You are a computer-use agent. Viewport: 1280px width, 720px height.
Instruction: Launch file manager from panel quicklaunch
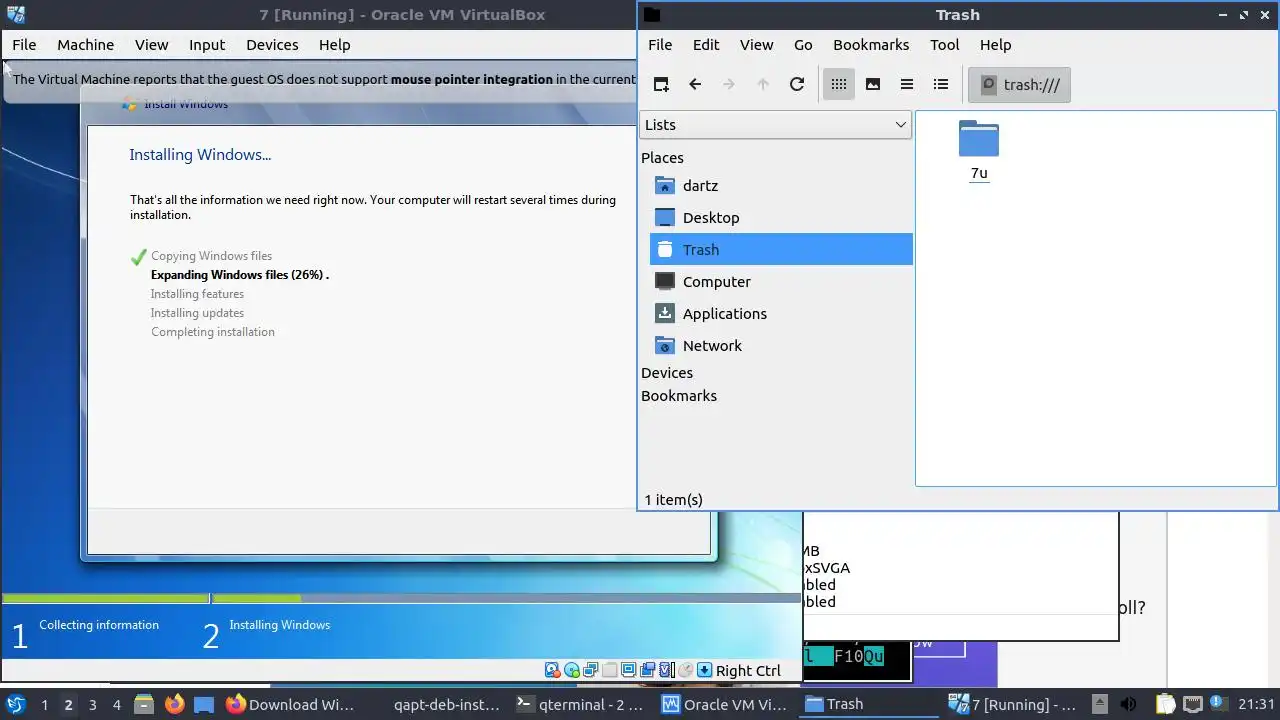pyautogui.click(x=144, y=704)
